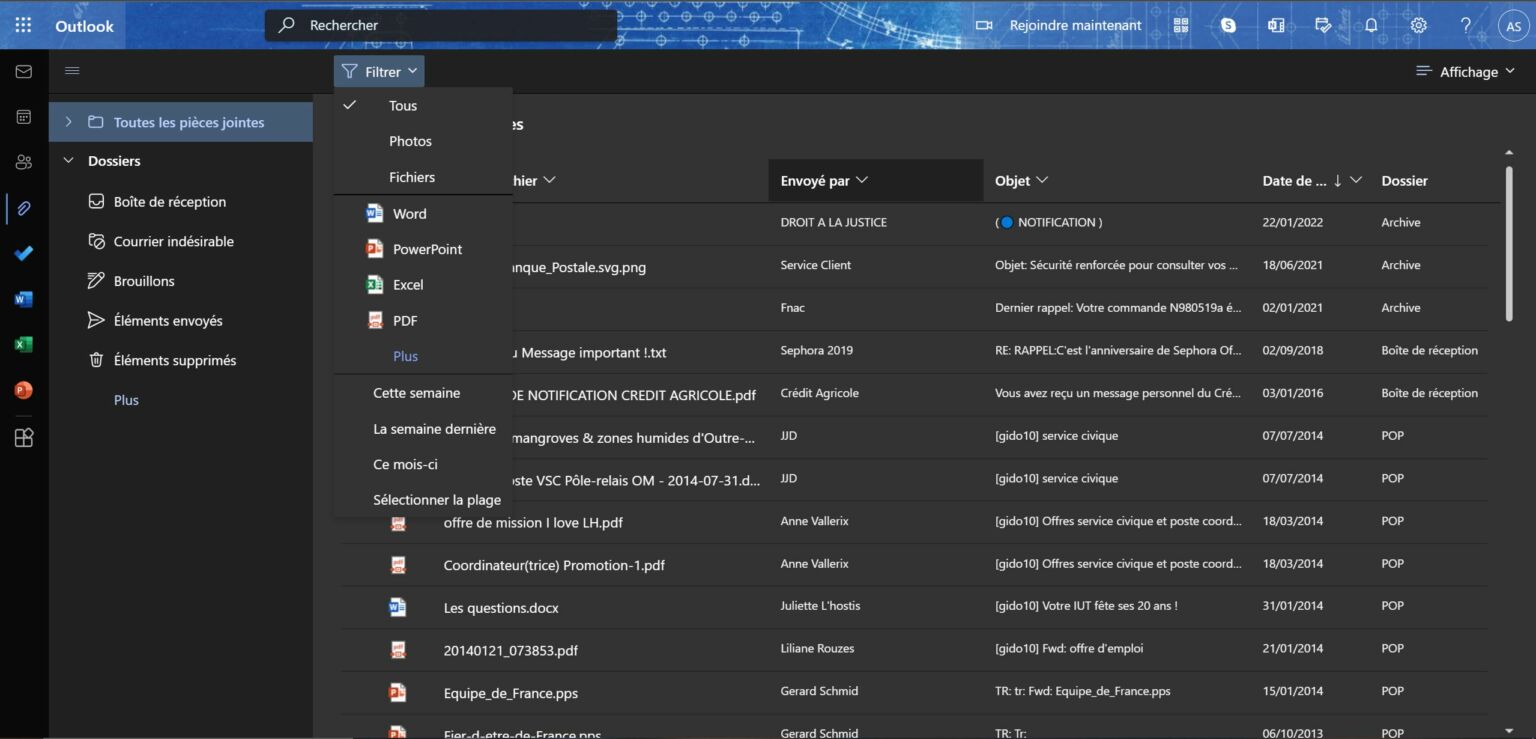Open Excel from the sidebar icons
This screenshot has height=739, width=1536.
22,344
